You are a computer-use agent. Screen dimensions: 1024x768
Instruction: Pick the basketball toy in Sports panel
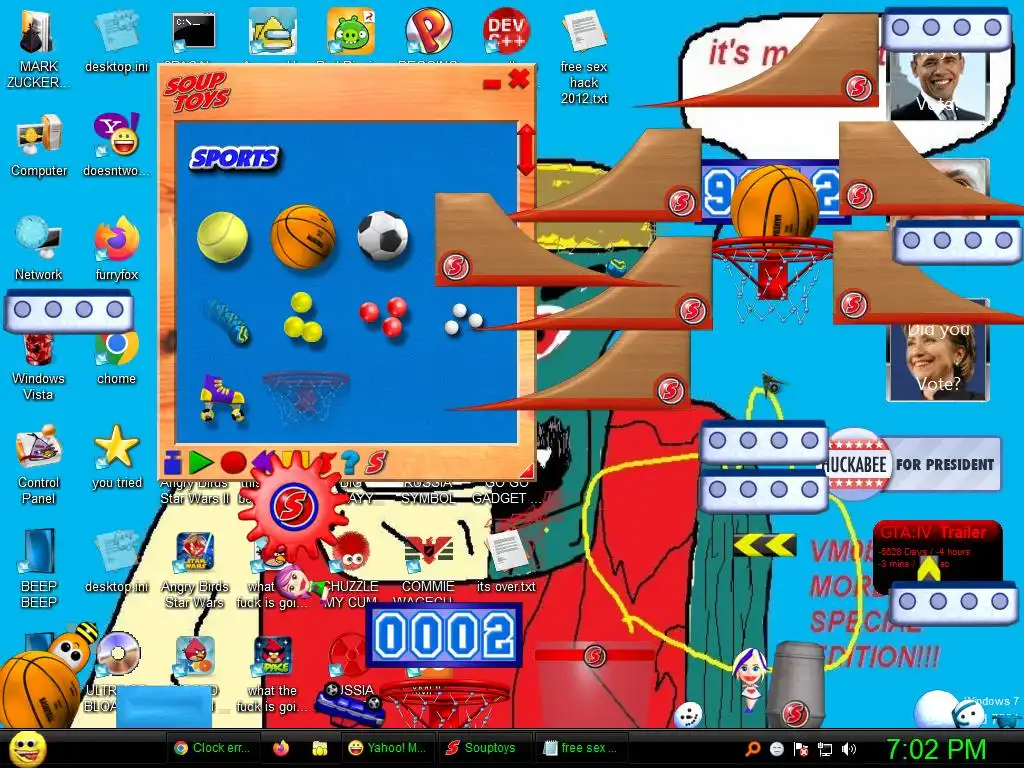point(302,236)
